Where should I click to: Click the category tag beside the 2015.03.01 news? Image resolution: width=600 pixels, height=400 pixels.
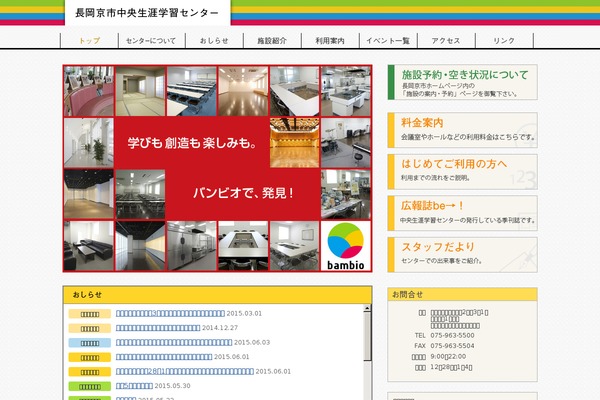[90, 314]
